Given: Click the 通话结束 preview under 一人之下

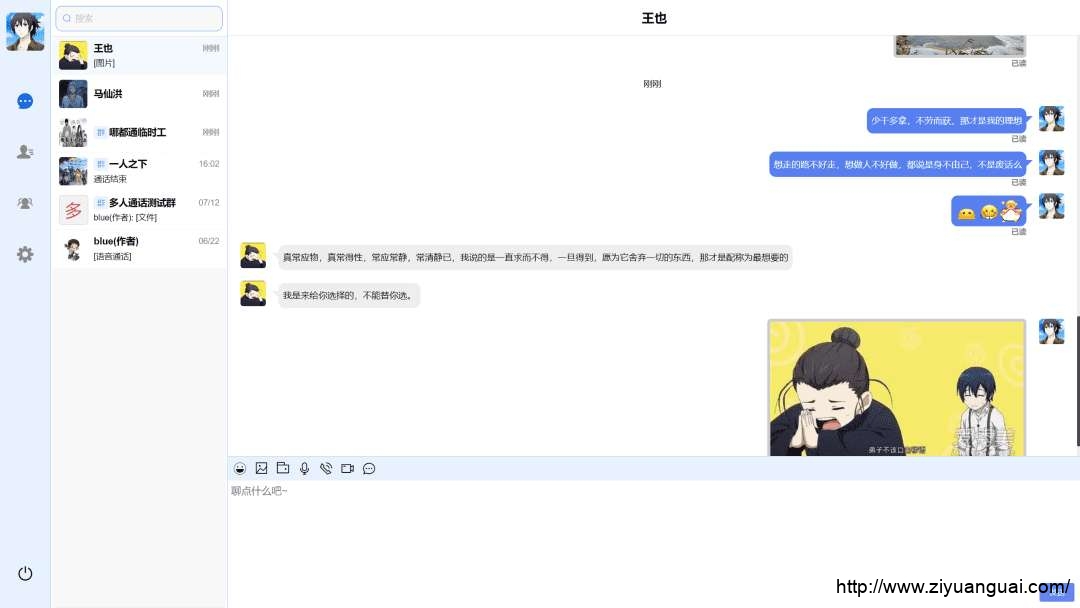Looking at the screenshot, I should [x=110, y=179].
